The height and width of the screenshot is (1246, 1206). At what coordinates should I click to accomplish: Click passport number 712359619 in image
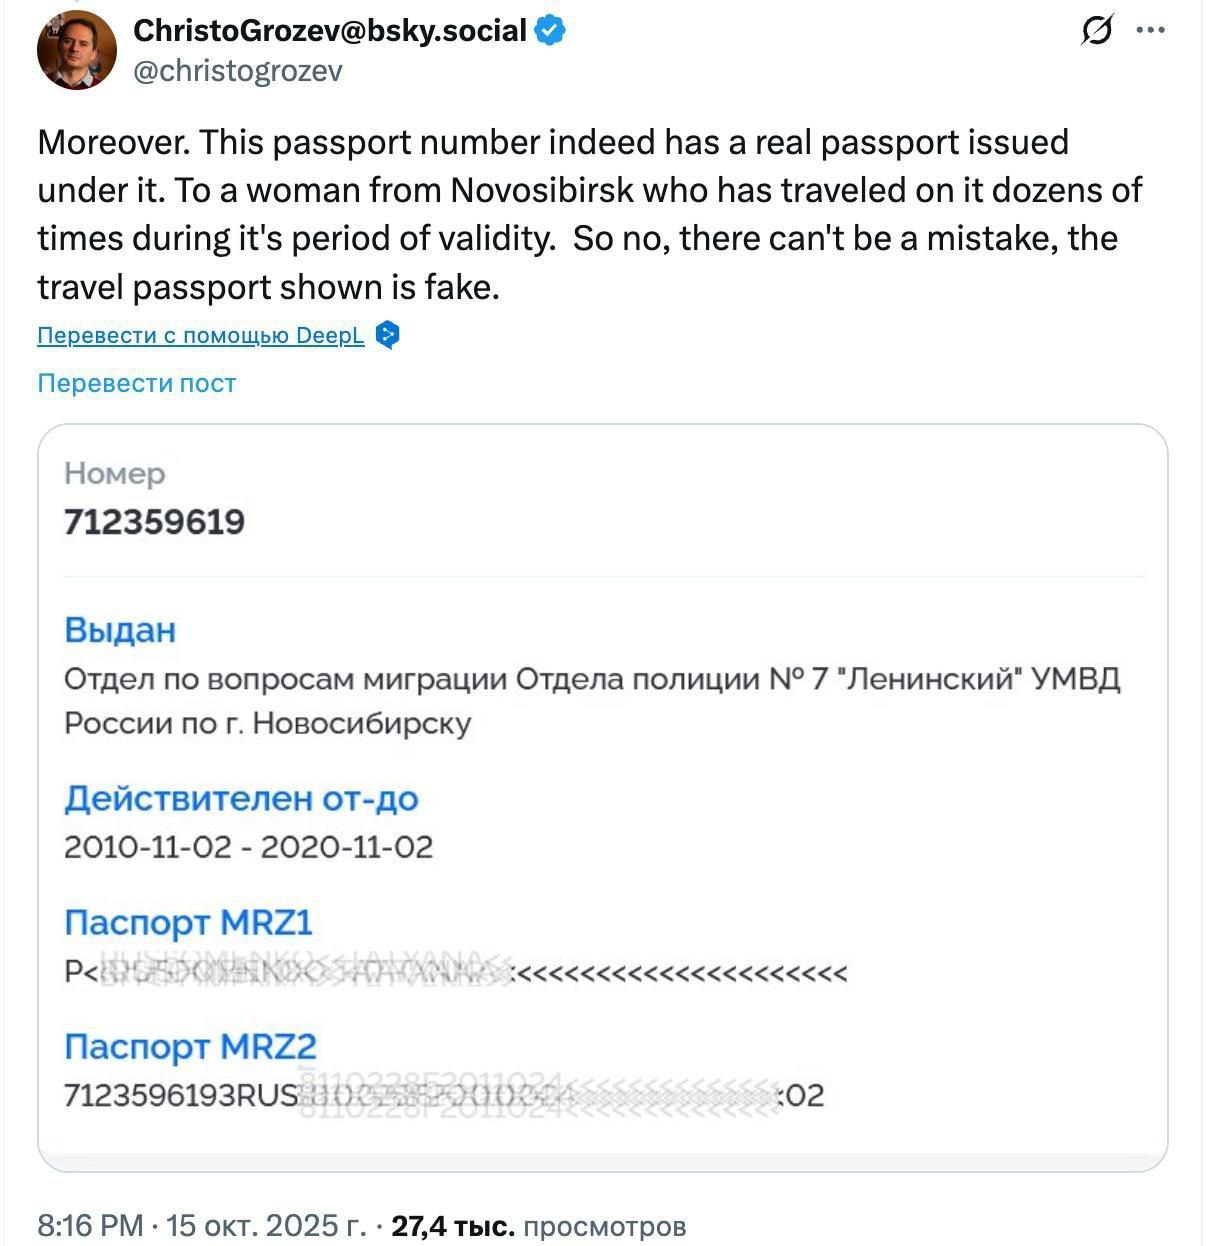pyautogui.click(x=154, y=522)
